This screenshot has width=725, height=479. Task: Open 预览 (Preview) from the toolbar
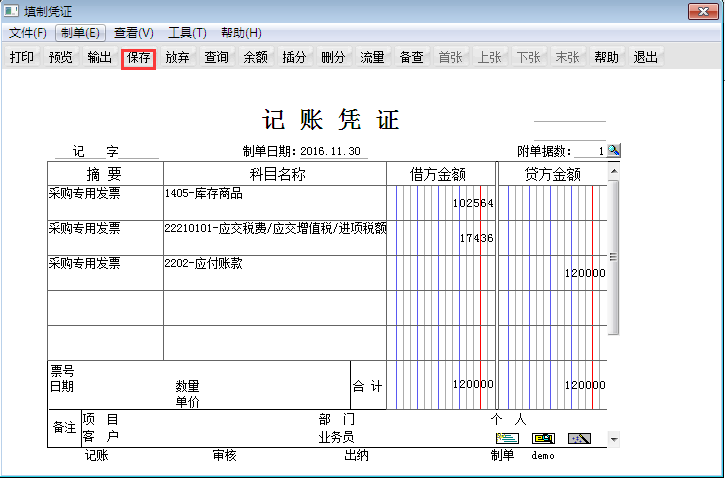pyautogui.click(x=61, y=58)
